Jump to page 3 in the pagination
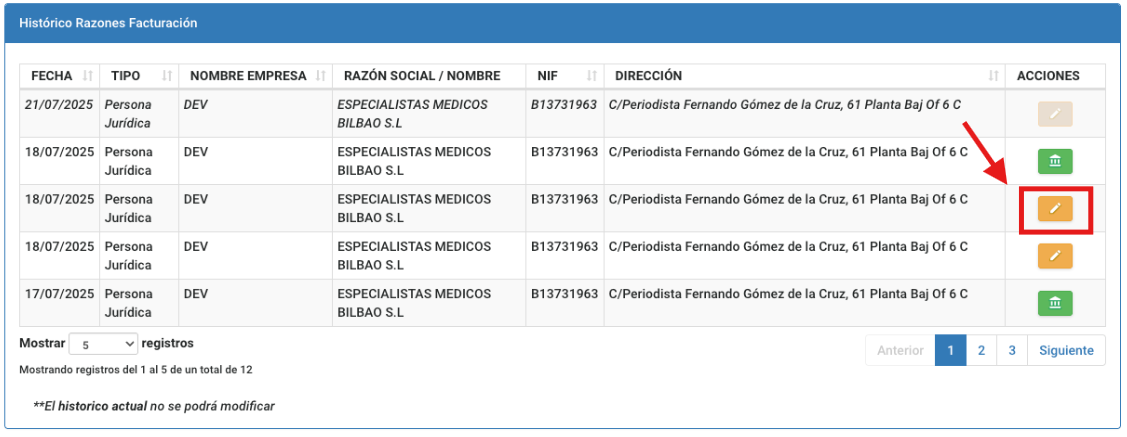 point(1012,351)
